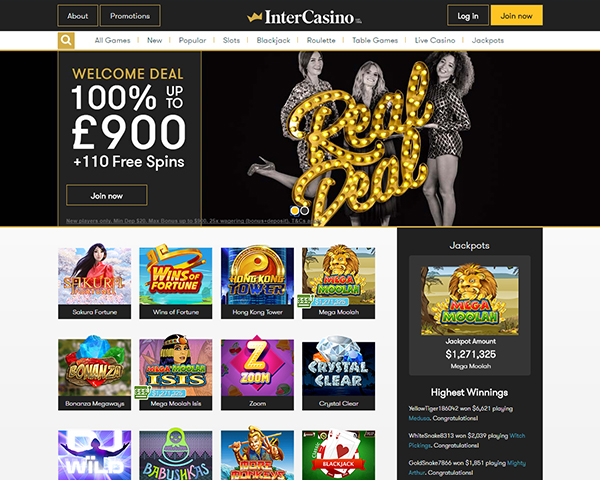The height and width of the screenshot is (480, 600).
Task: Open the Sakura Fortune game tile
Action: tap(95, 283)
